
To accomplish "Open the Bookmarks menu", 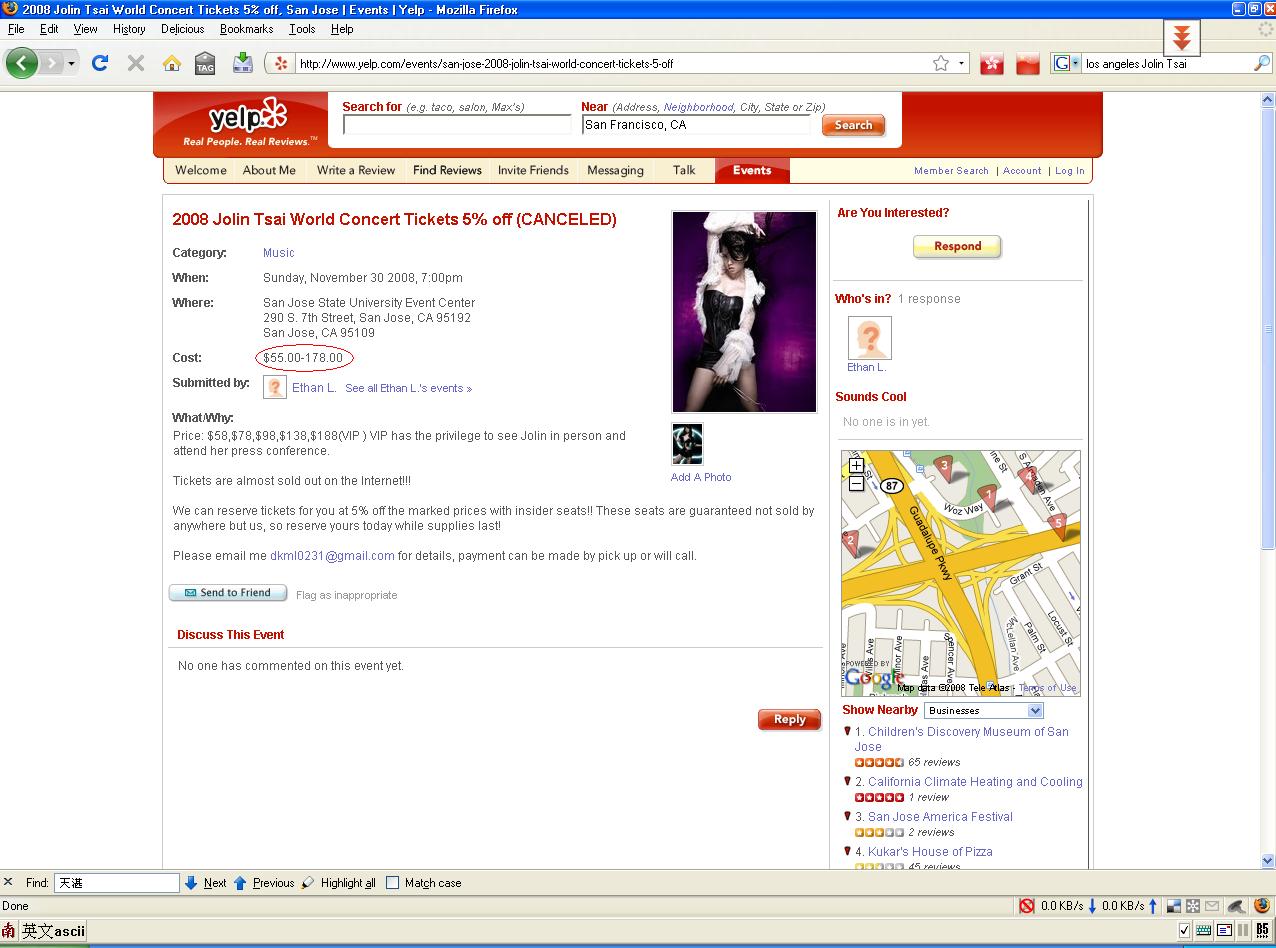I will pos(246,29).
